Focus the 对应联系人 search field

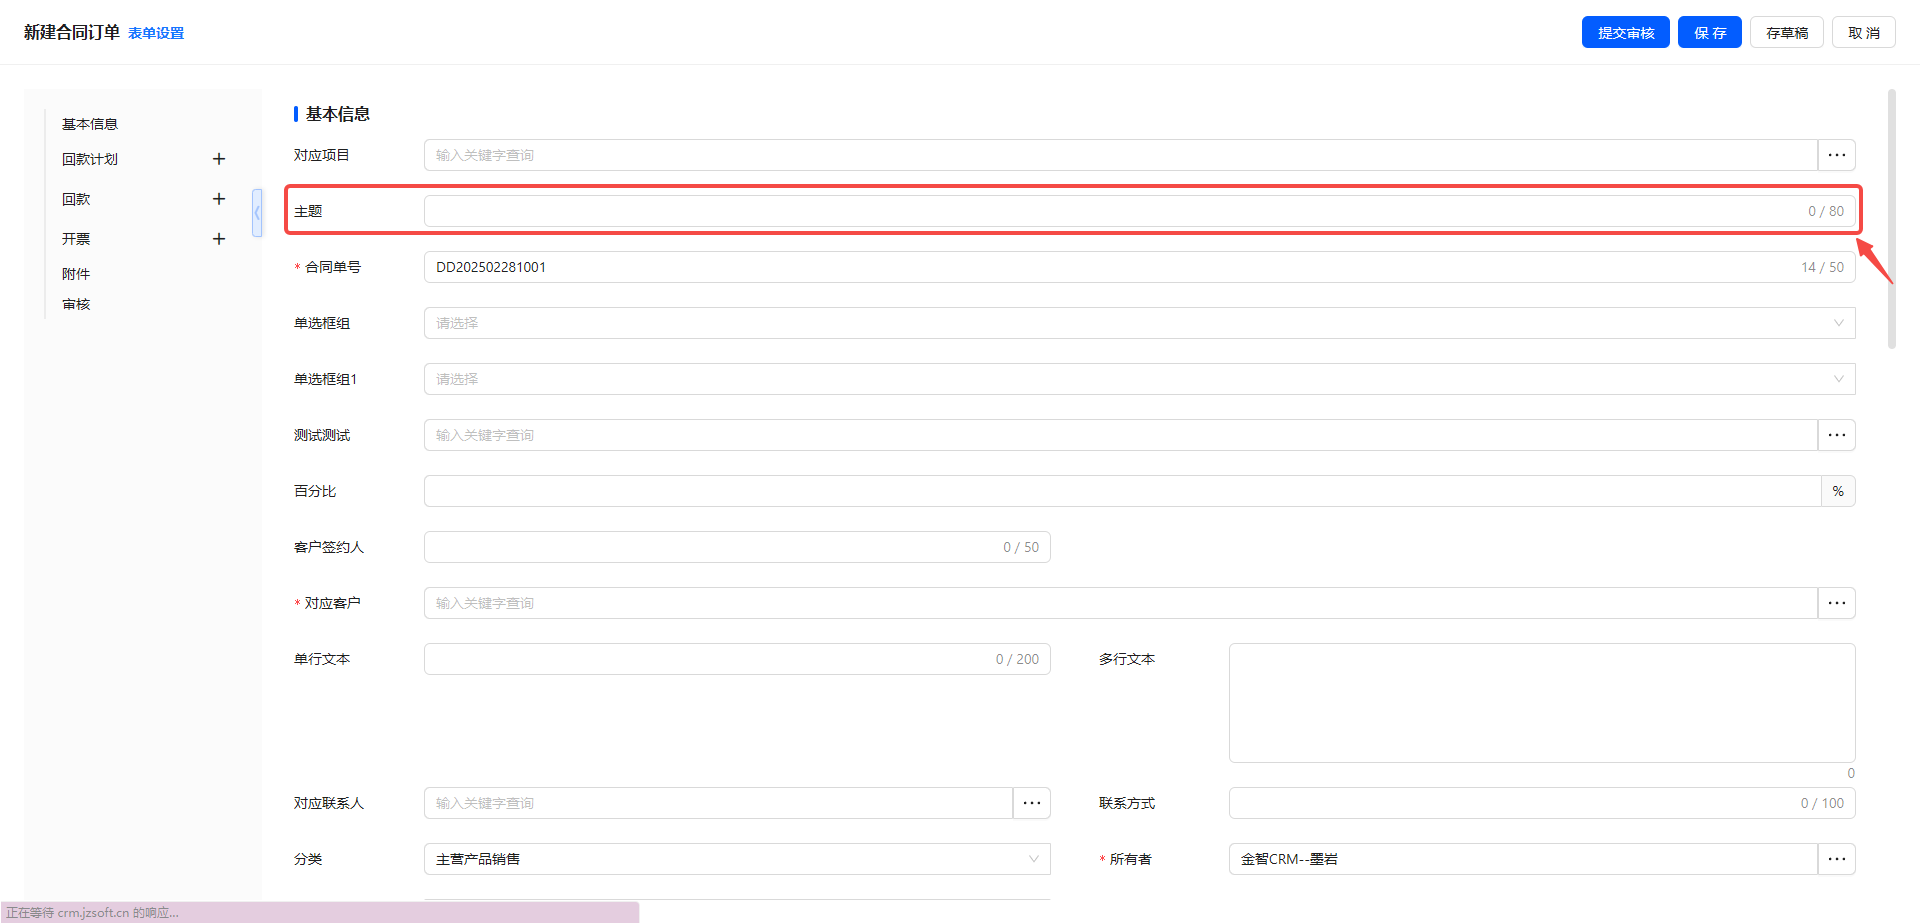click(x=718, y=803)
